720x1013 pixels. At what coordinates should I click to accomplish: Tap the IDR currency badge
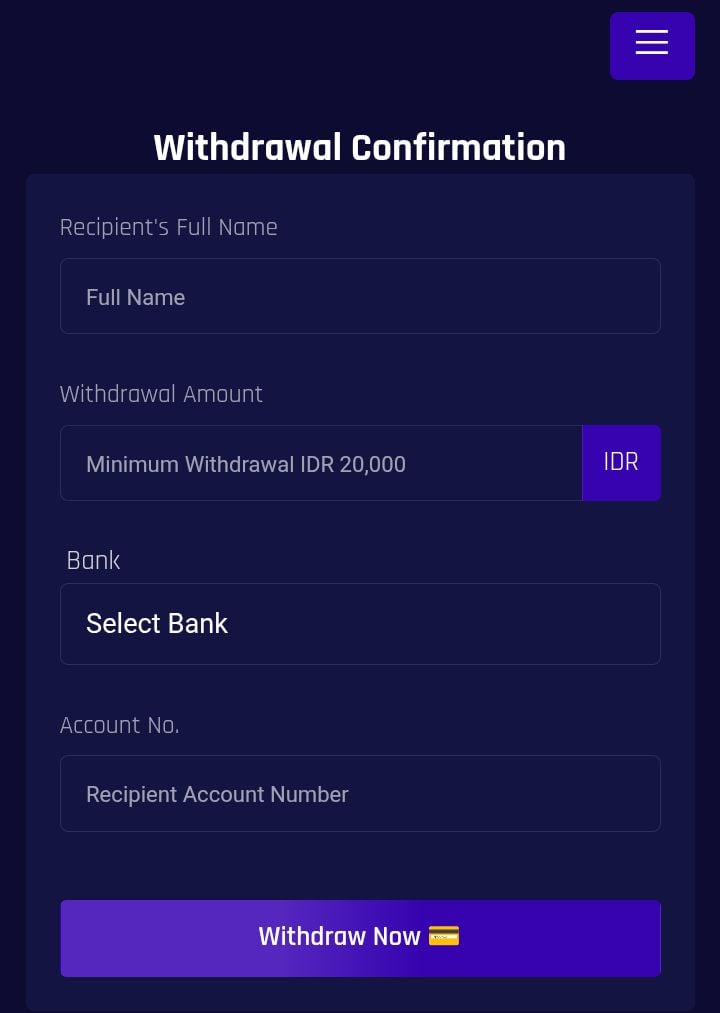click(621, 463)
